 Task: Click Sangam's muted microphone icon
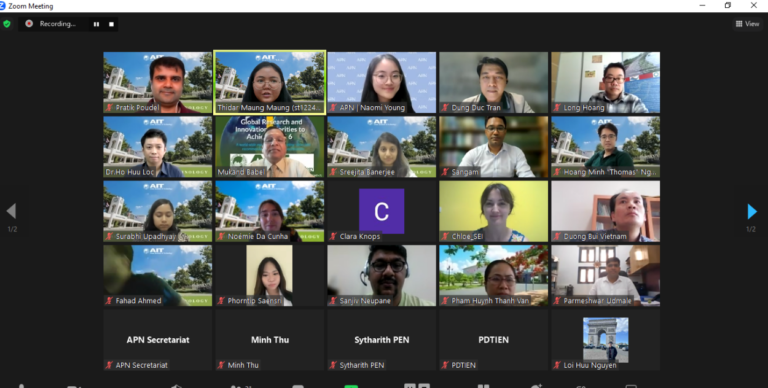click(445, 172)
